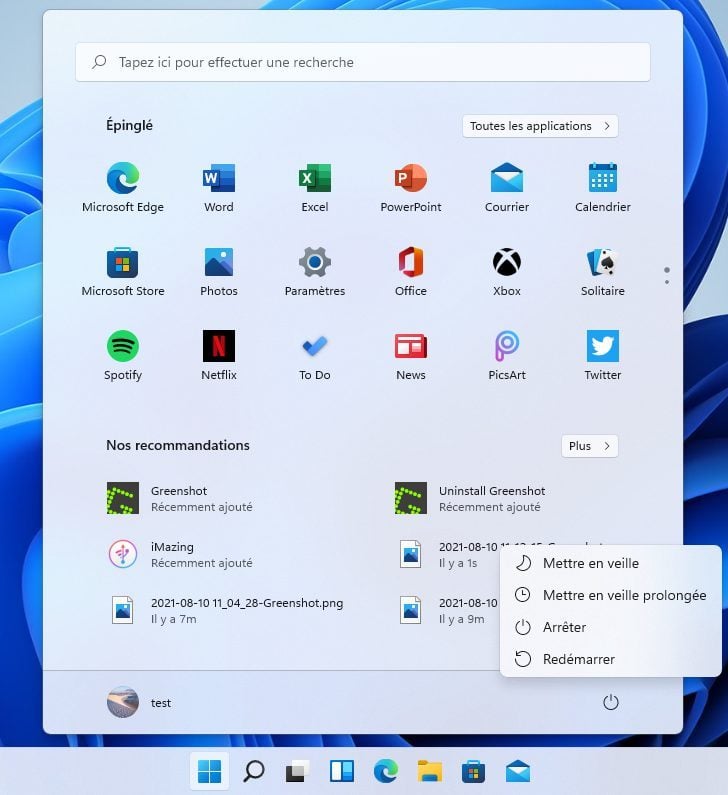The image size is (728, 795).
Task: Open Mail from the taskbar
Action: [518, 771]
